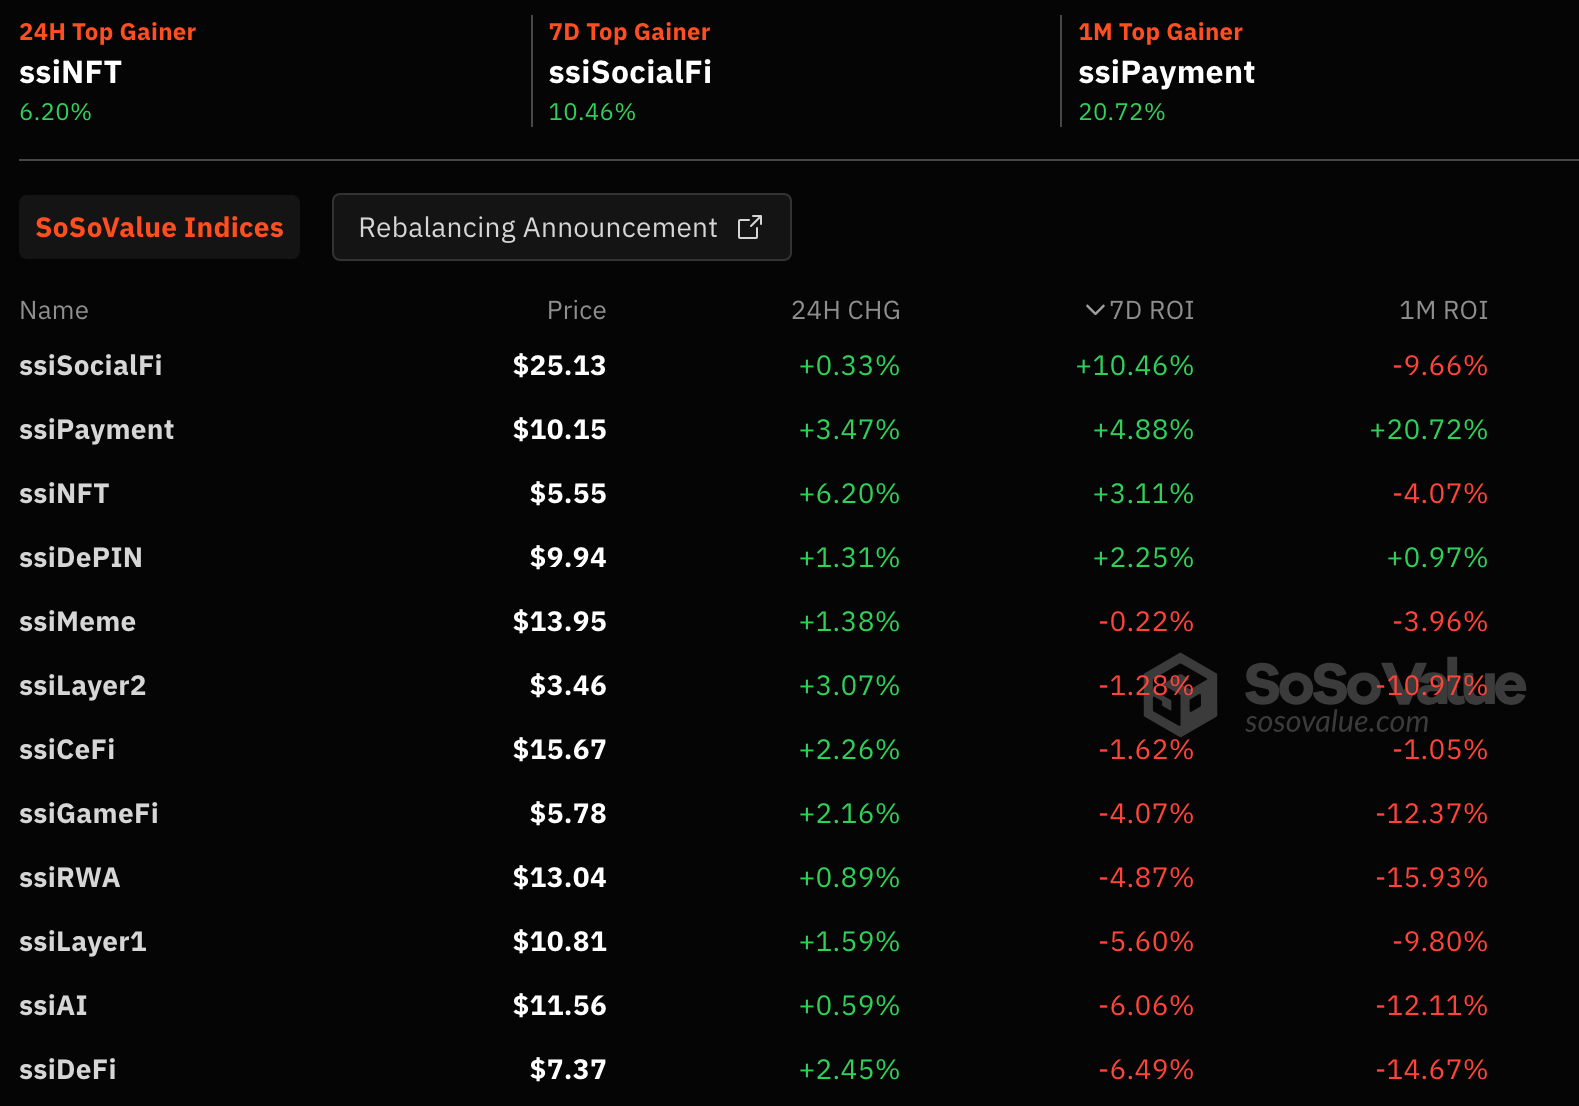Click the $10.15 price of ssiPayment
The image size is (1579, 1106).
point(560,429)
